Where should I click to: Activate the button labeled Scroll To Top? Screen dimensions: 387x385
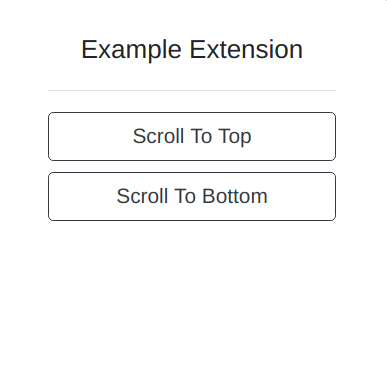[192, 136]
